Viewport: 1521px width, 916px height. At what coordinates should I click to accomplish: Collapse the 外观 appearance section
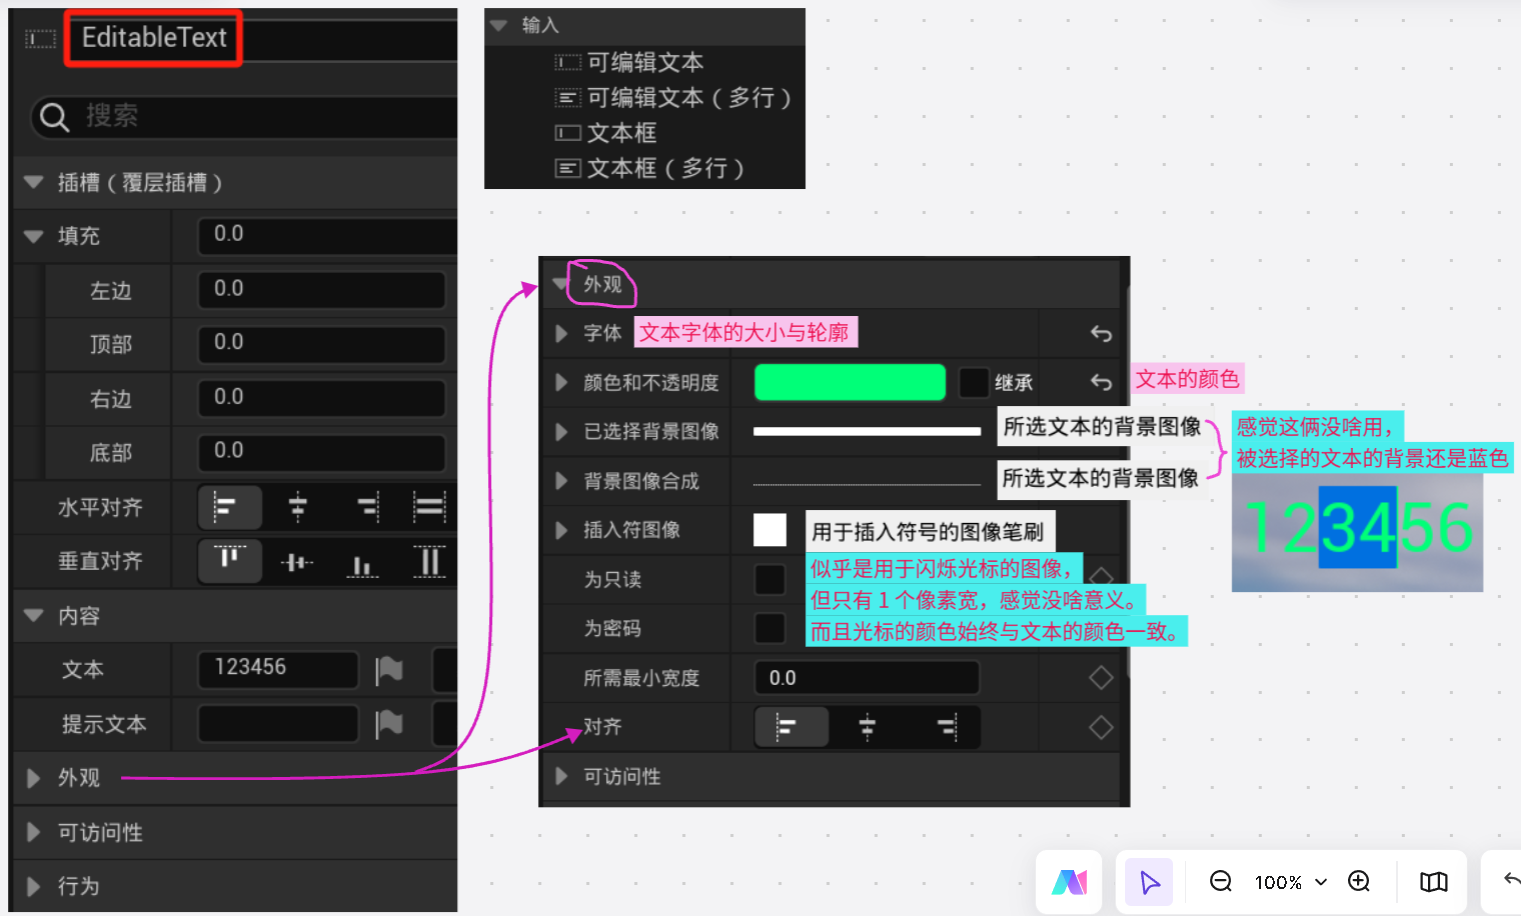560,283
